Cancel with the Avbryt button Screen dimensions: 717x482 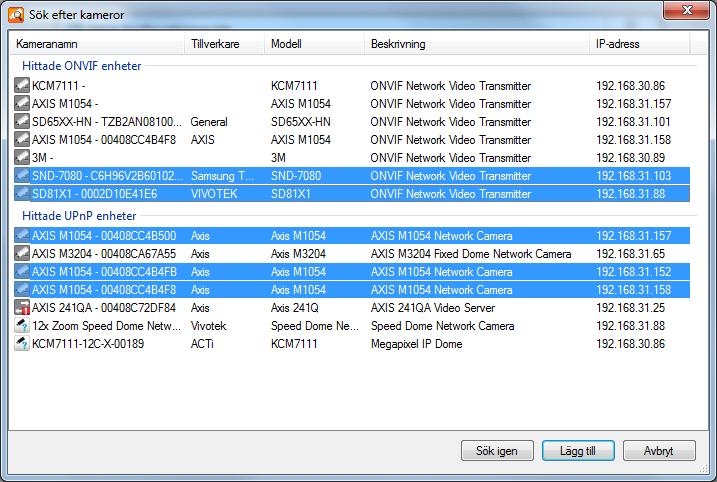click(659, 451)
